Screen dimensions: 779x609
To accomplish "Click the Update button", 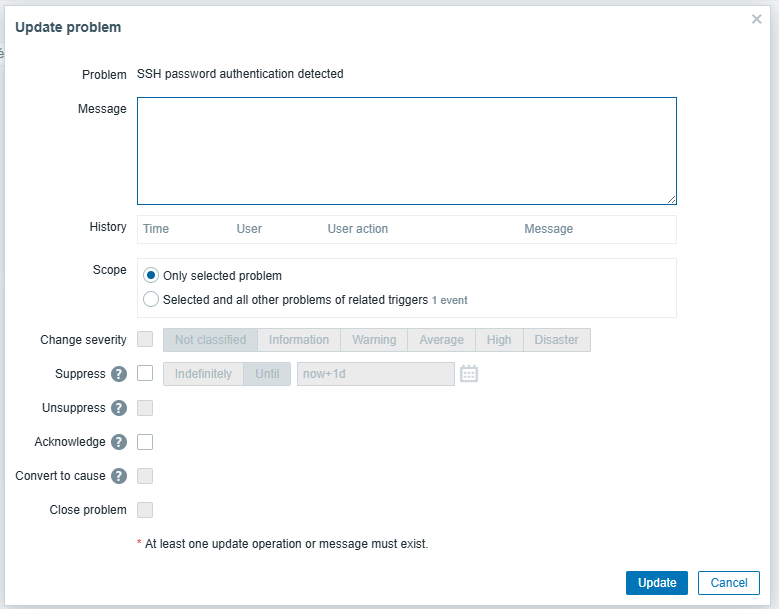I will coord(657,583).
